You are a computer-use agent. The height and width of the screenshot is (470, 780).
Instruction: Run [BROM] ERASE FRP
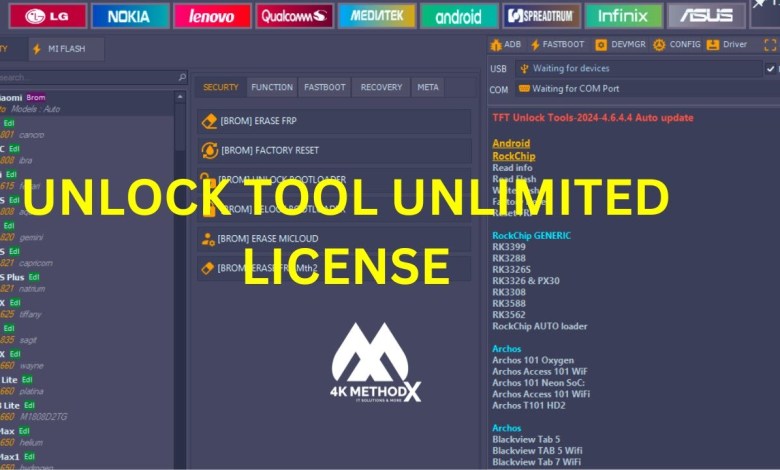tap(334, 121)
